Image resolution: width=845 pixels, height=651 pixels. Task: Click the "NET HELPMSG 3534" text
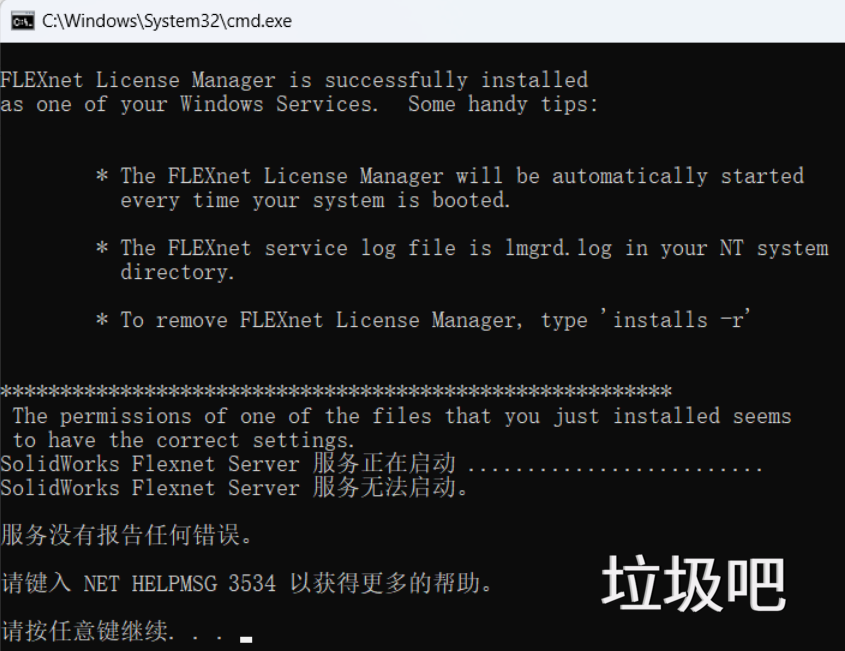[179, 583]
